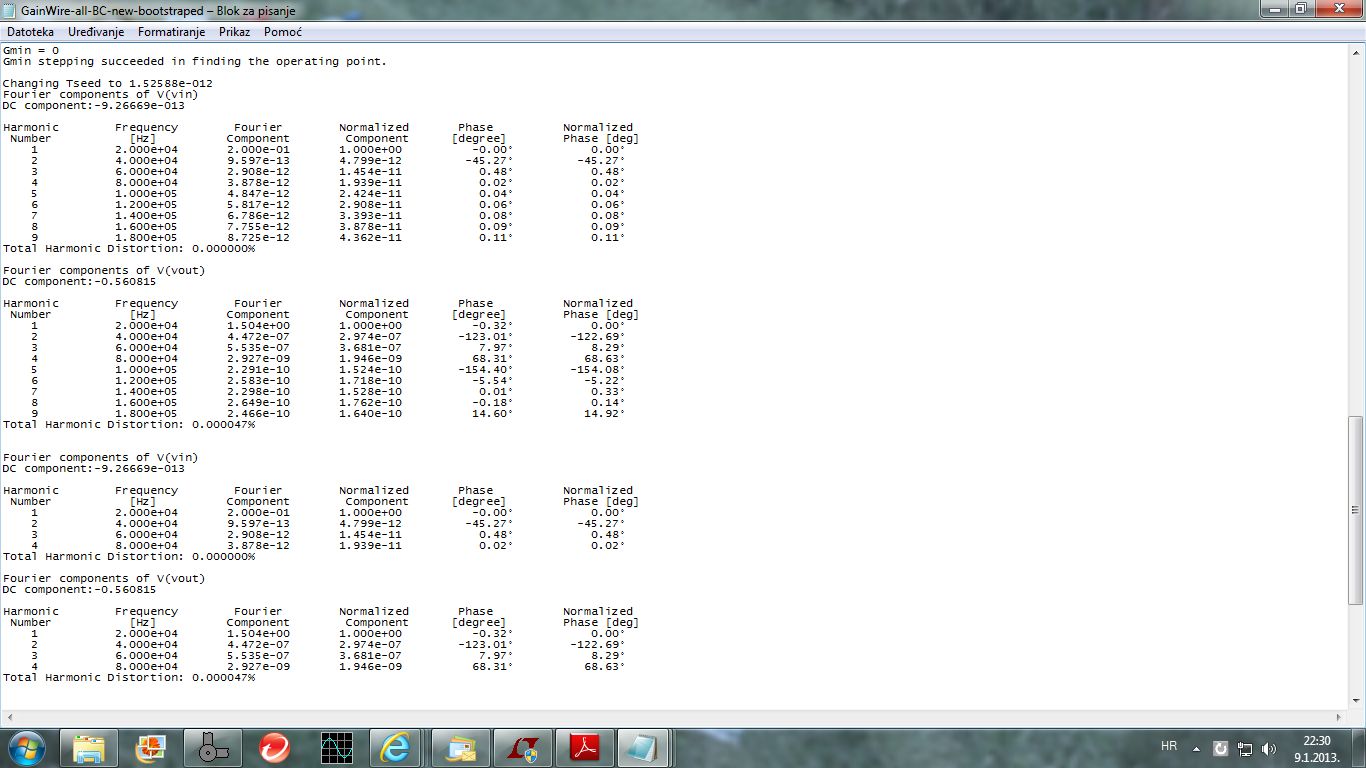Click the HR language indicator

click(x=1169, y=747)
